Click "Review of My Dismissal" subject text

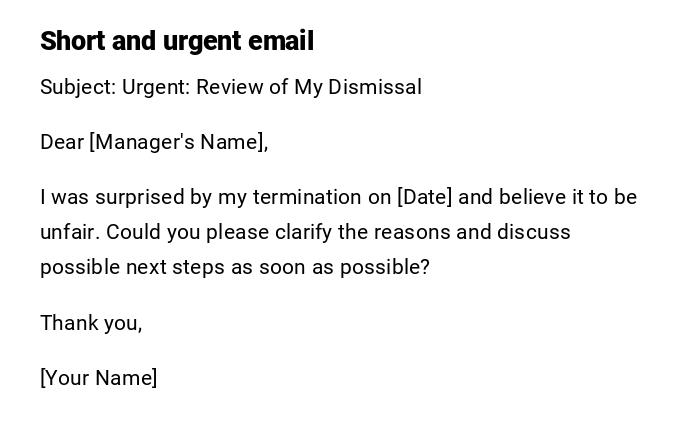pyautogui.click(x=308, y=87)
